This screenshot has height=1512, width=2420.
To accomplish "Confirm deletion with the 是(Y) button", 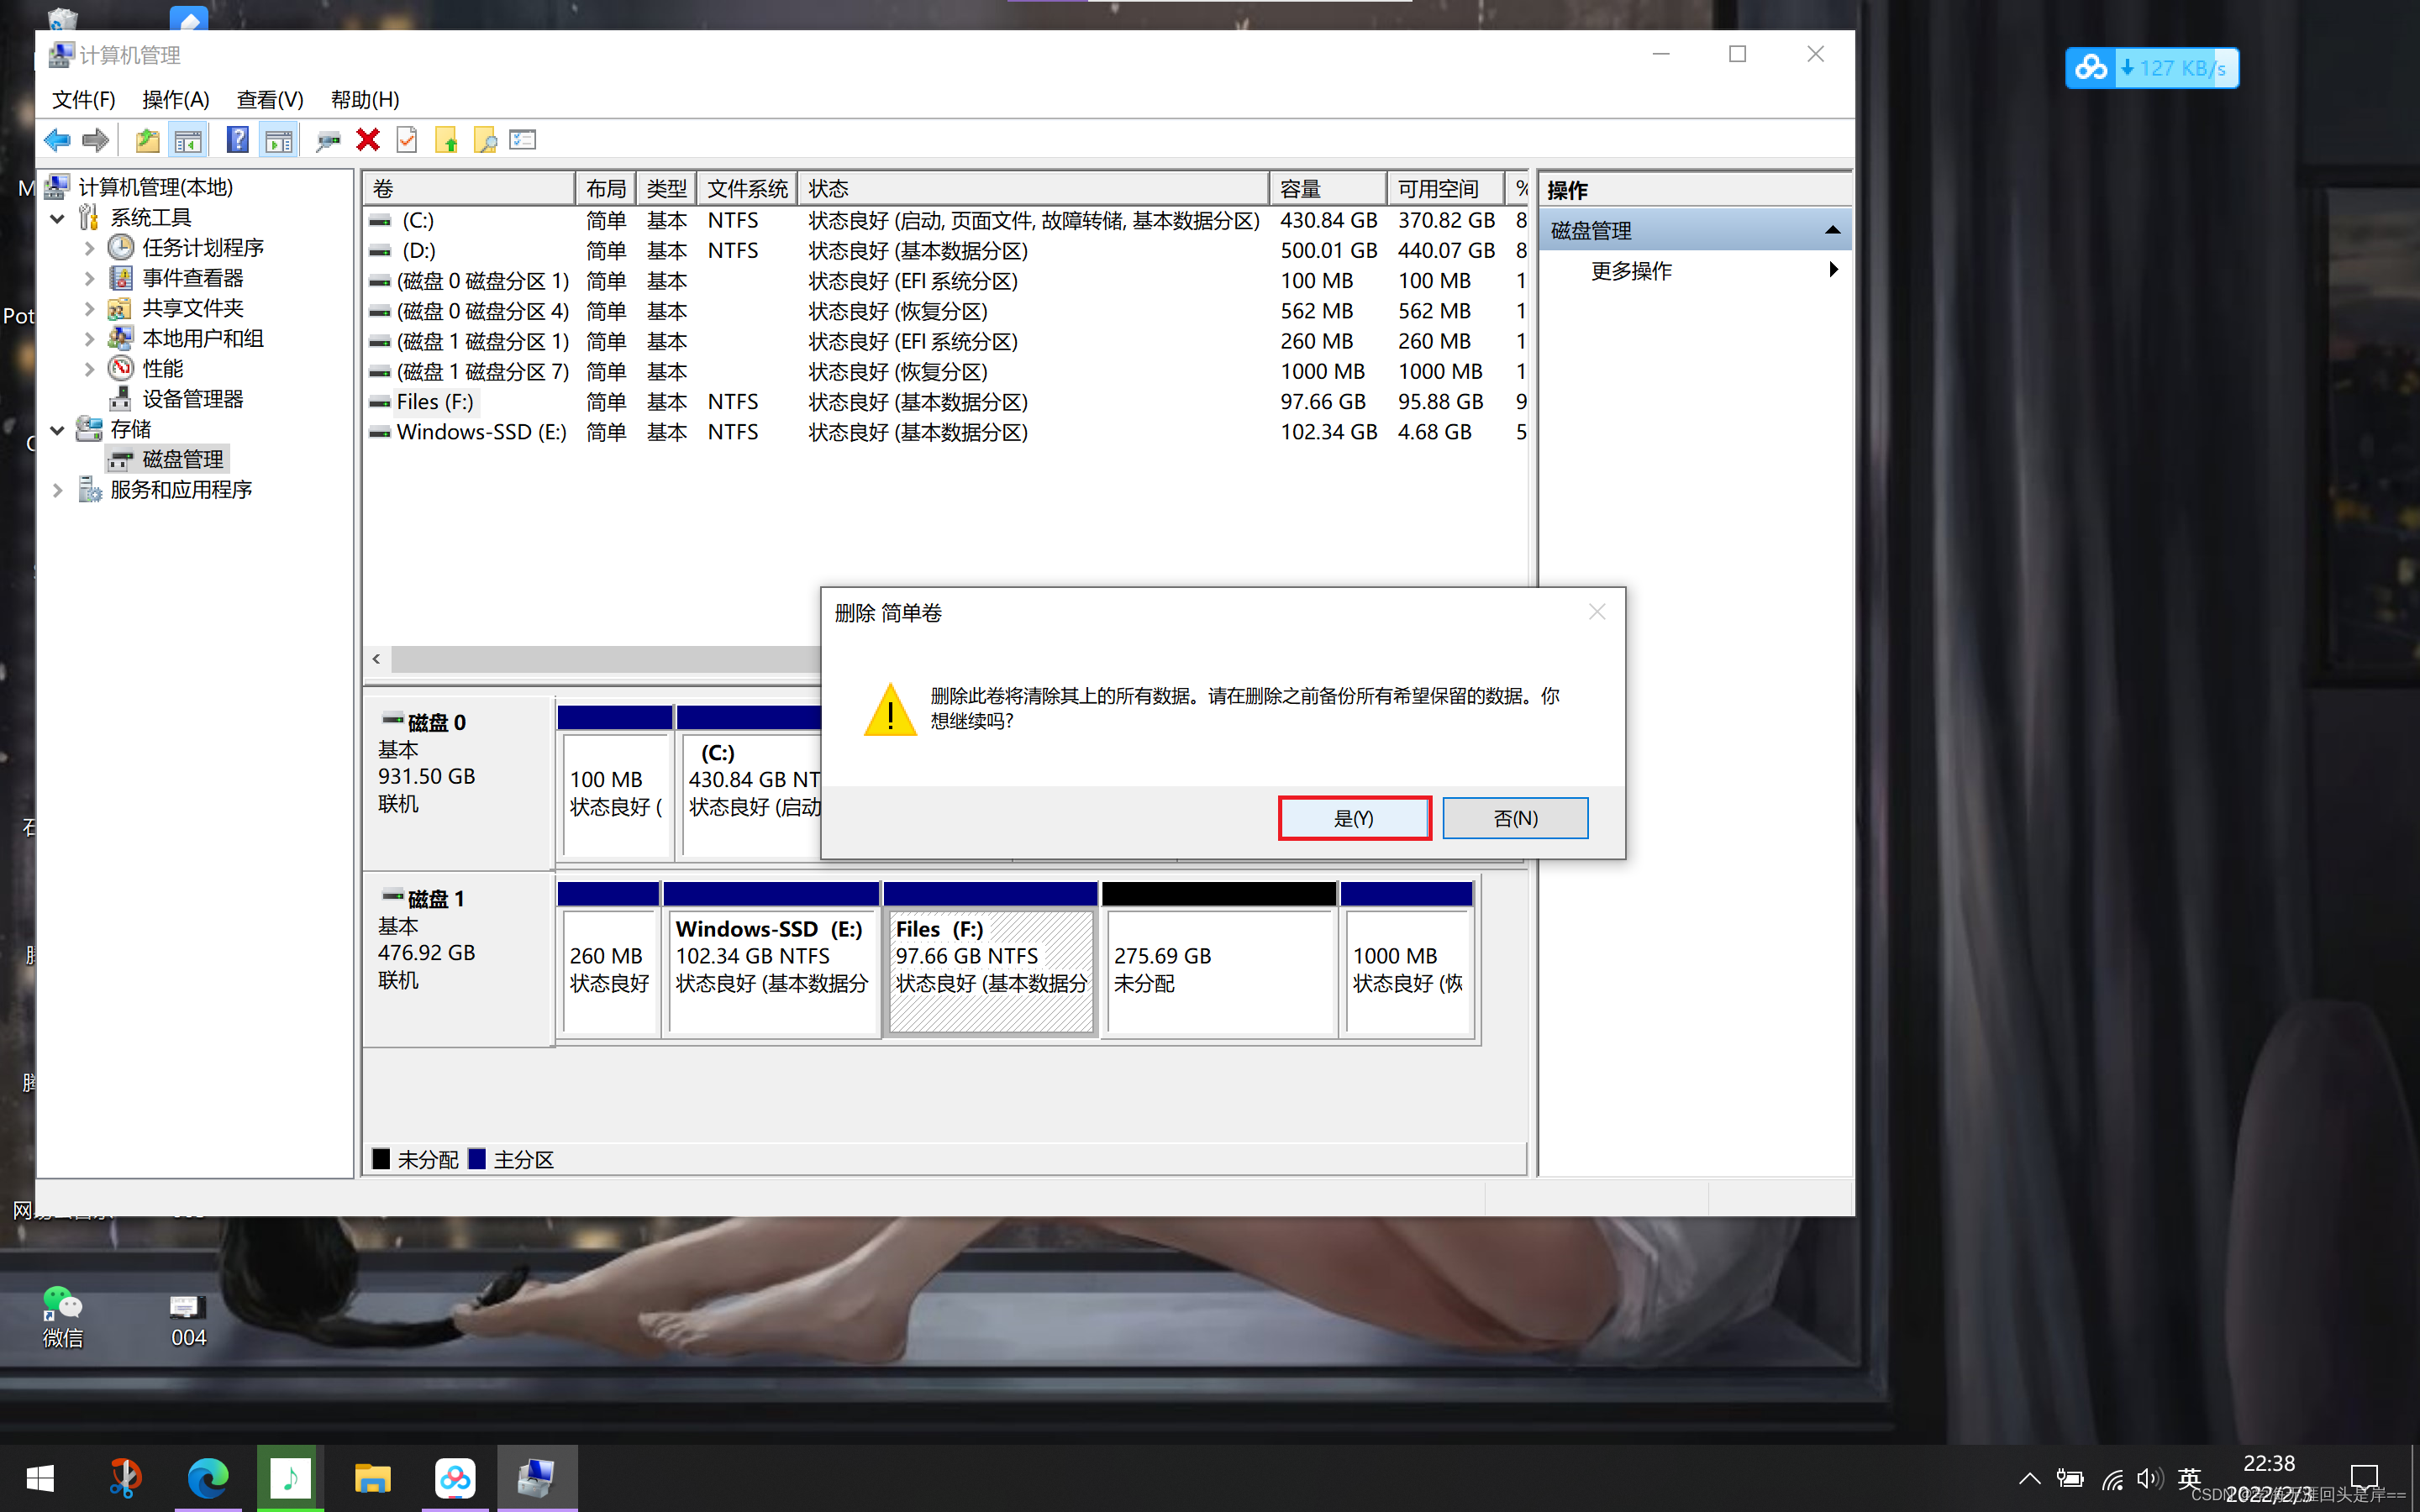I will pos(1354,818).
